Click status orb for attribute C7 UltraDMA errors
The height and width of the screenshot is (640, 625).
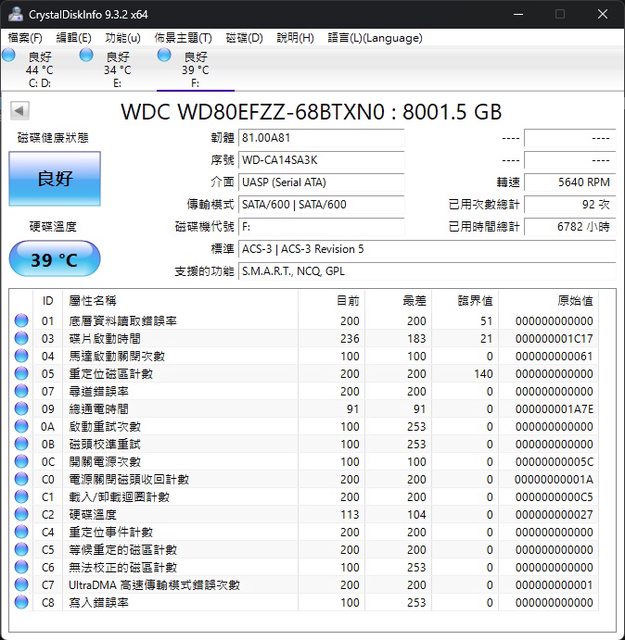(x=22, y=584)
